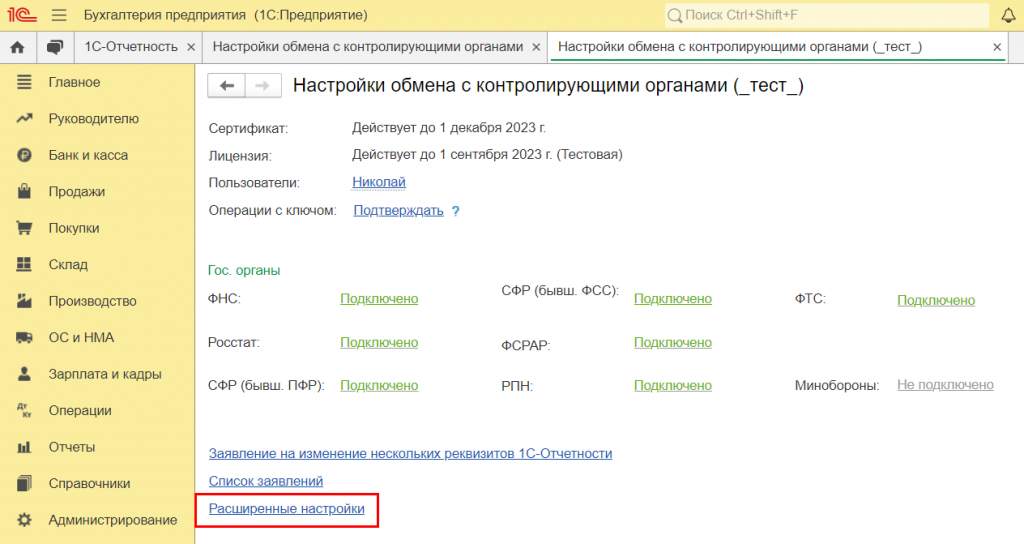The width and height of the screenshot is (1024, 544).
Task: Click the license validity (Тестовая) text
Action: [x=487, y=155]
